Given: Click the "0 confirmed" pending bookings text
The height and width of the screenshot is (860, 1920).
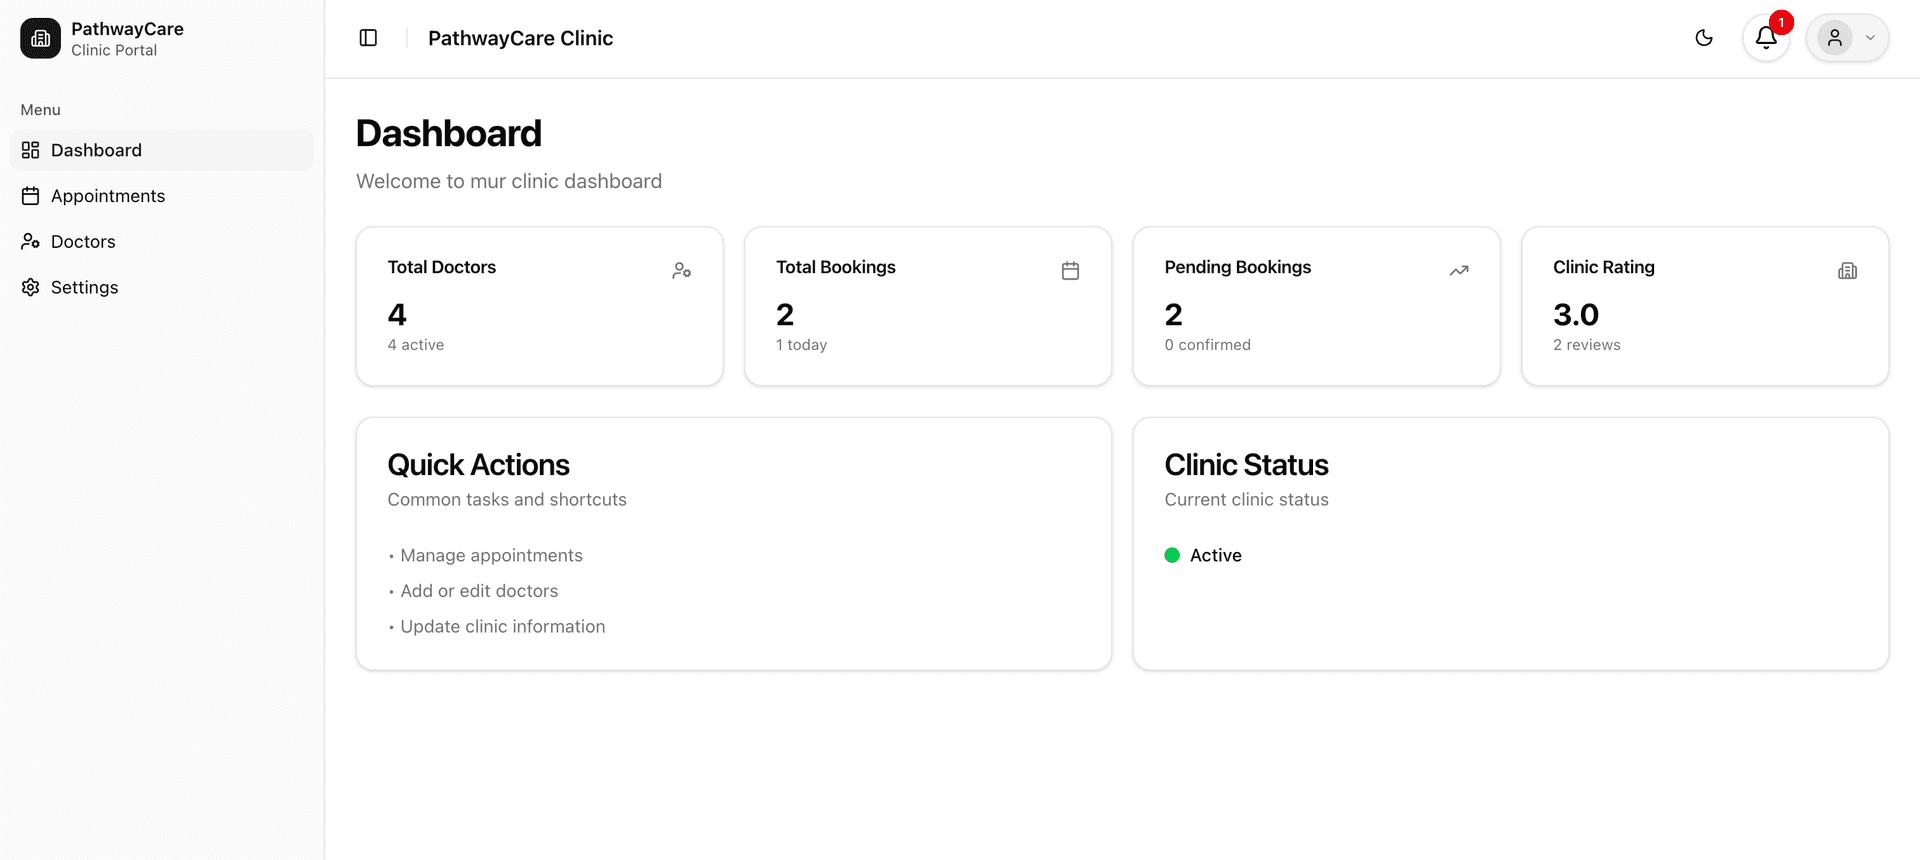Looking at the screenshot, I should pos(1207,345).
